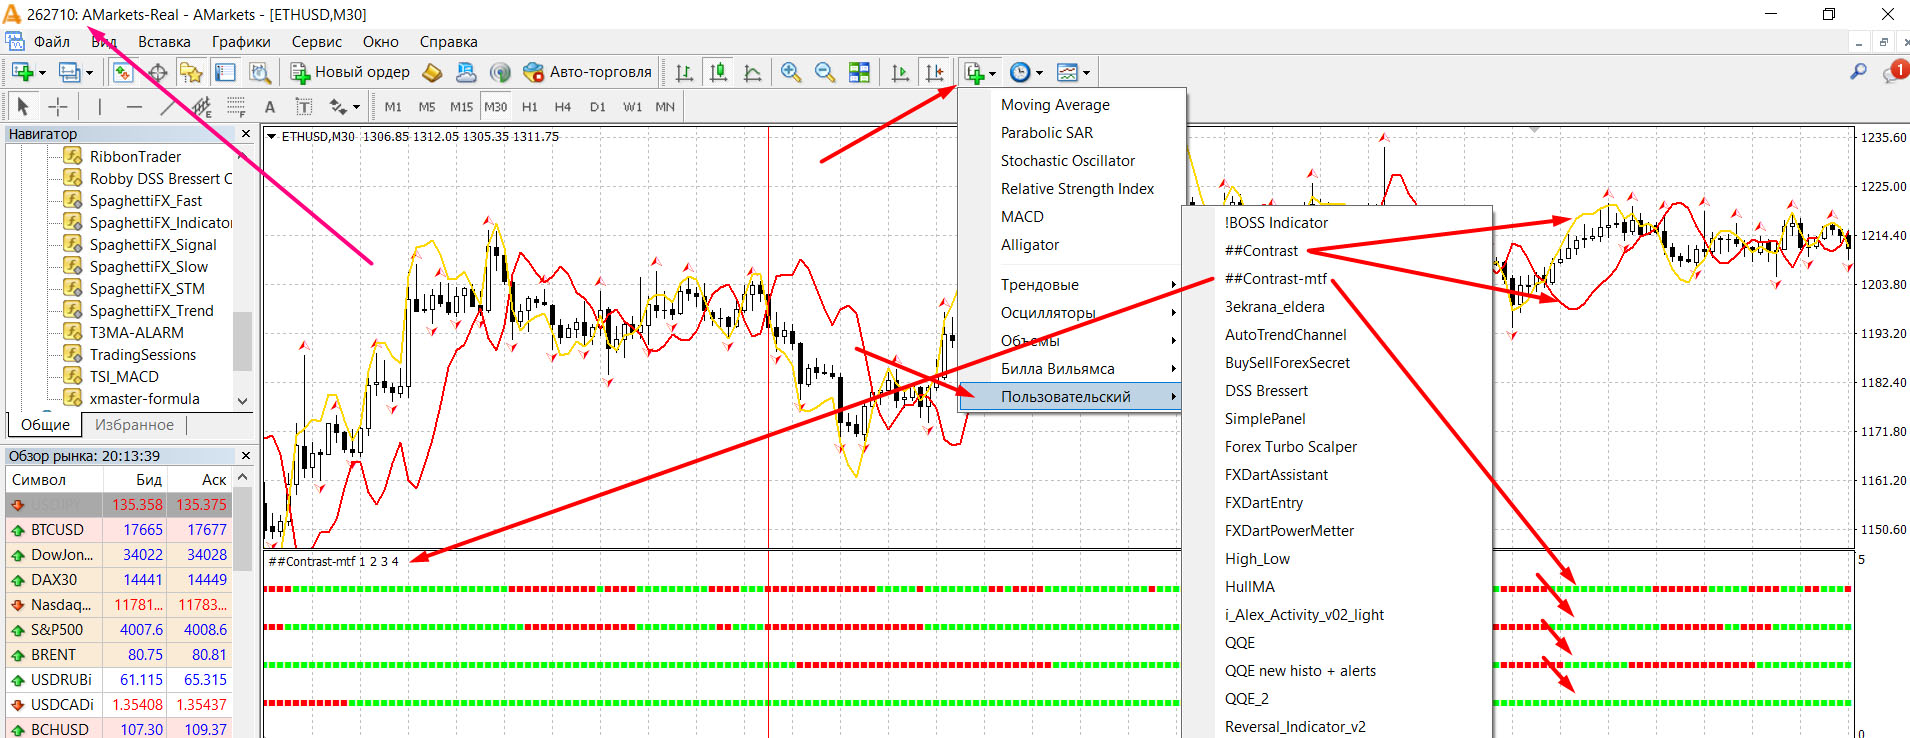Select the text label A tool
Viewport: 1910px width, 738px height.
pos(269,106)
